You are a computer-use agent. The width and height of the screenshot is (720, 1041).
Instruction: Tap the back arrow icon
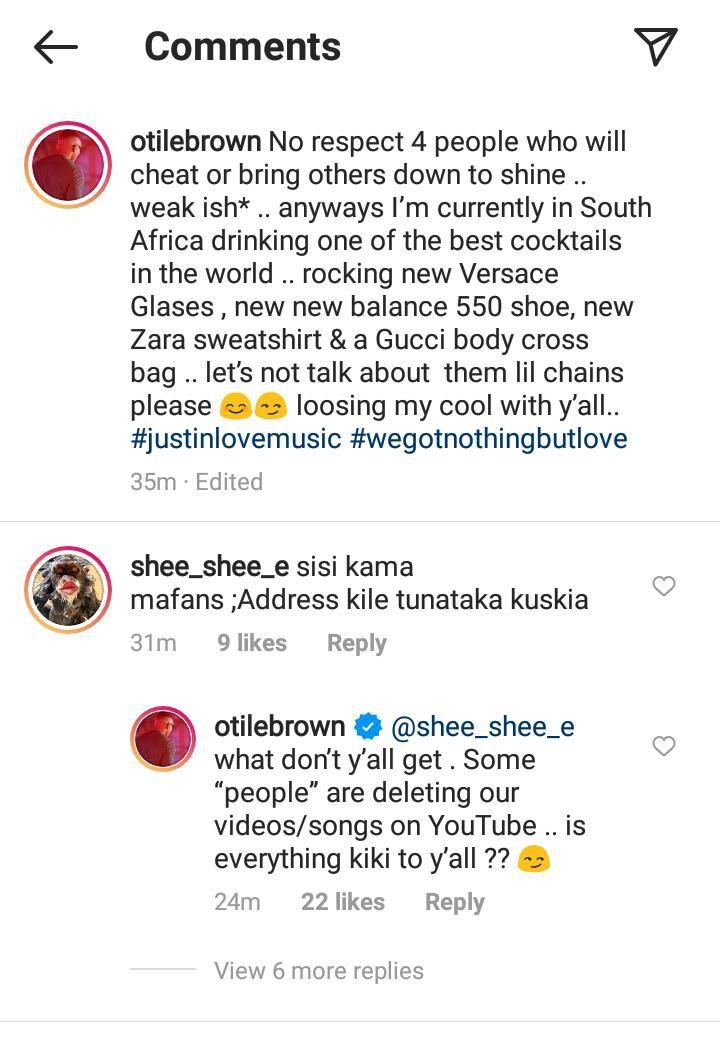coord(55,47)
